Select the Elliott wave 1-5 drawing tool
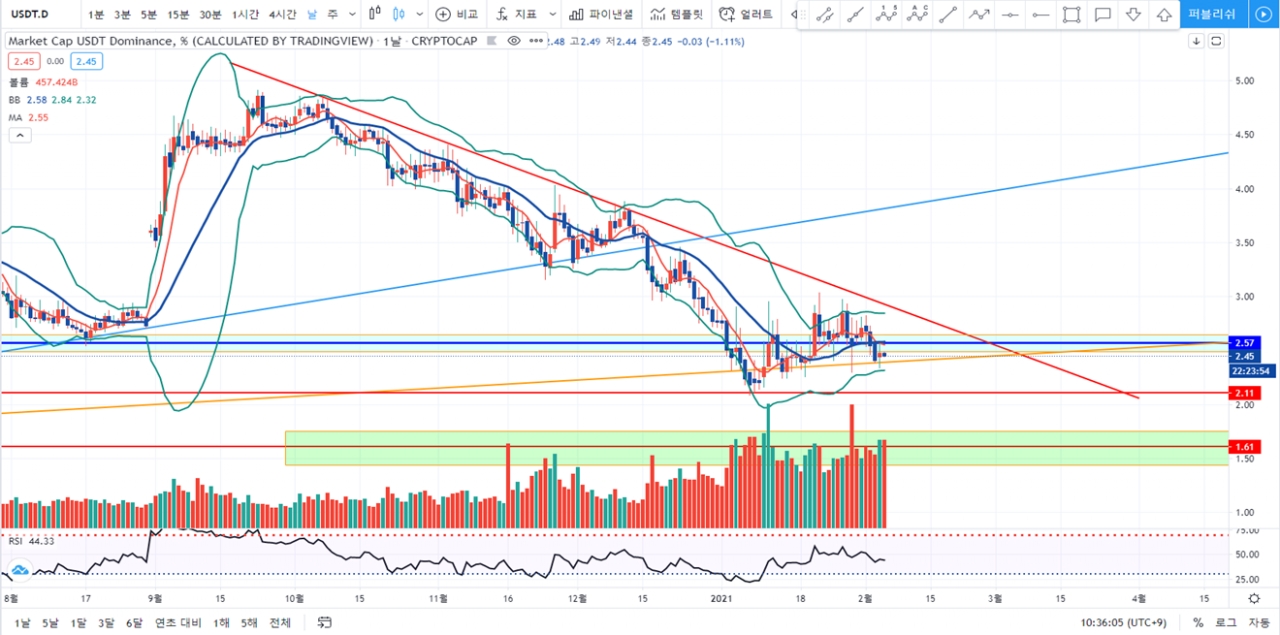This screenshot has height=635, width=1280. tap(885, 15)
